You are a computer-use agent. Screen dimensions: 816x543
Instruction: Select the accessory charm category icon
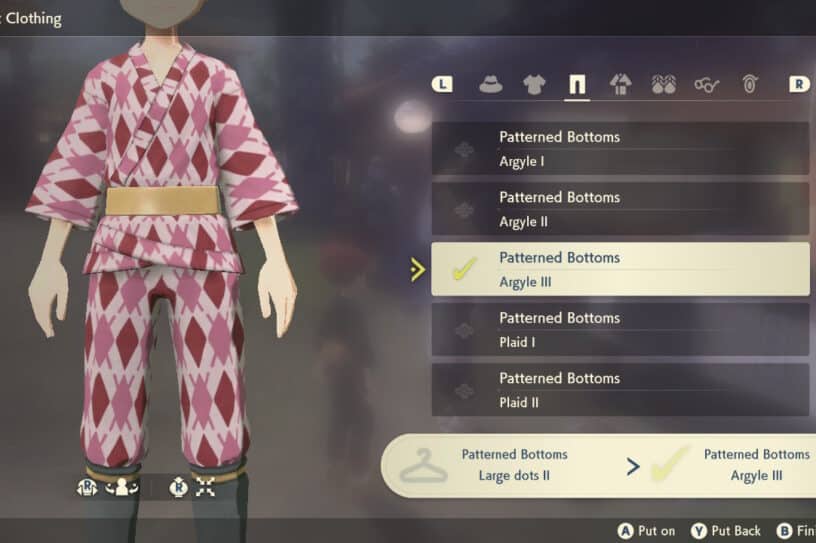pos(749,84)
